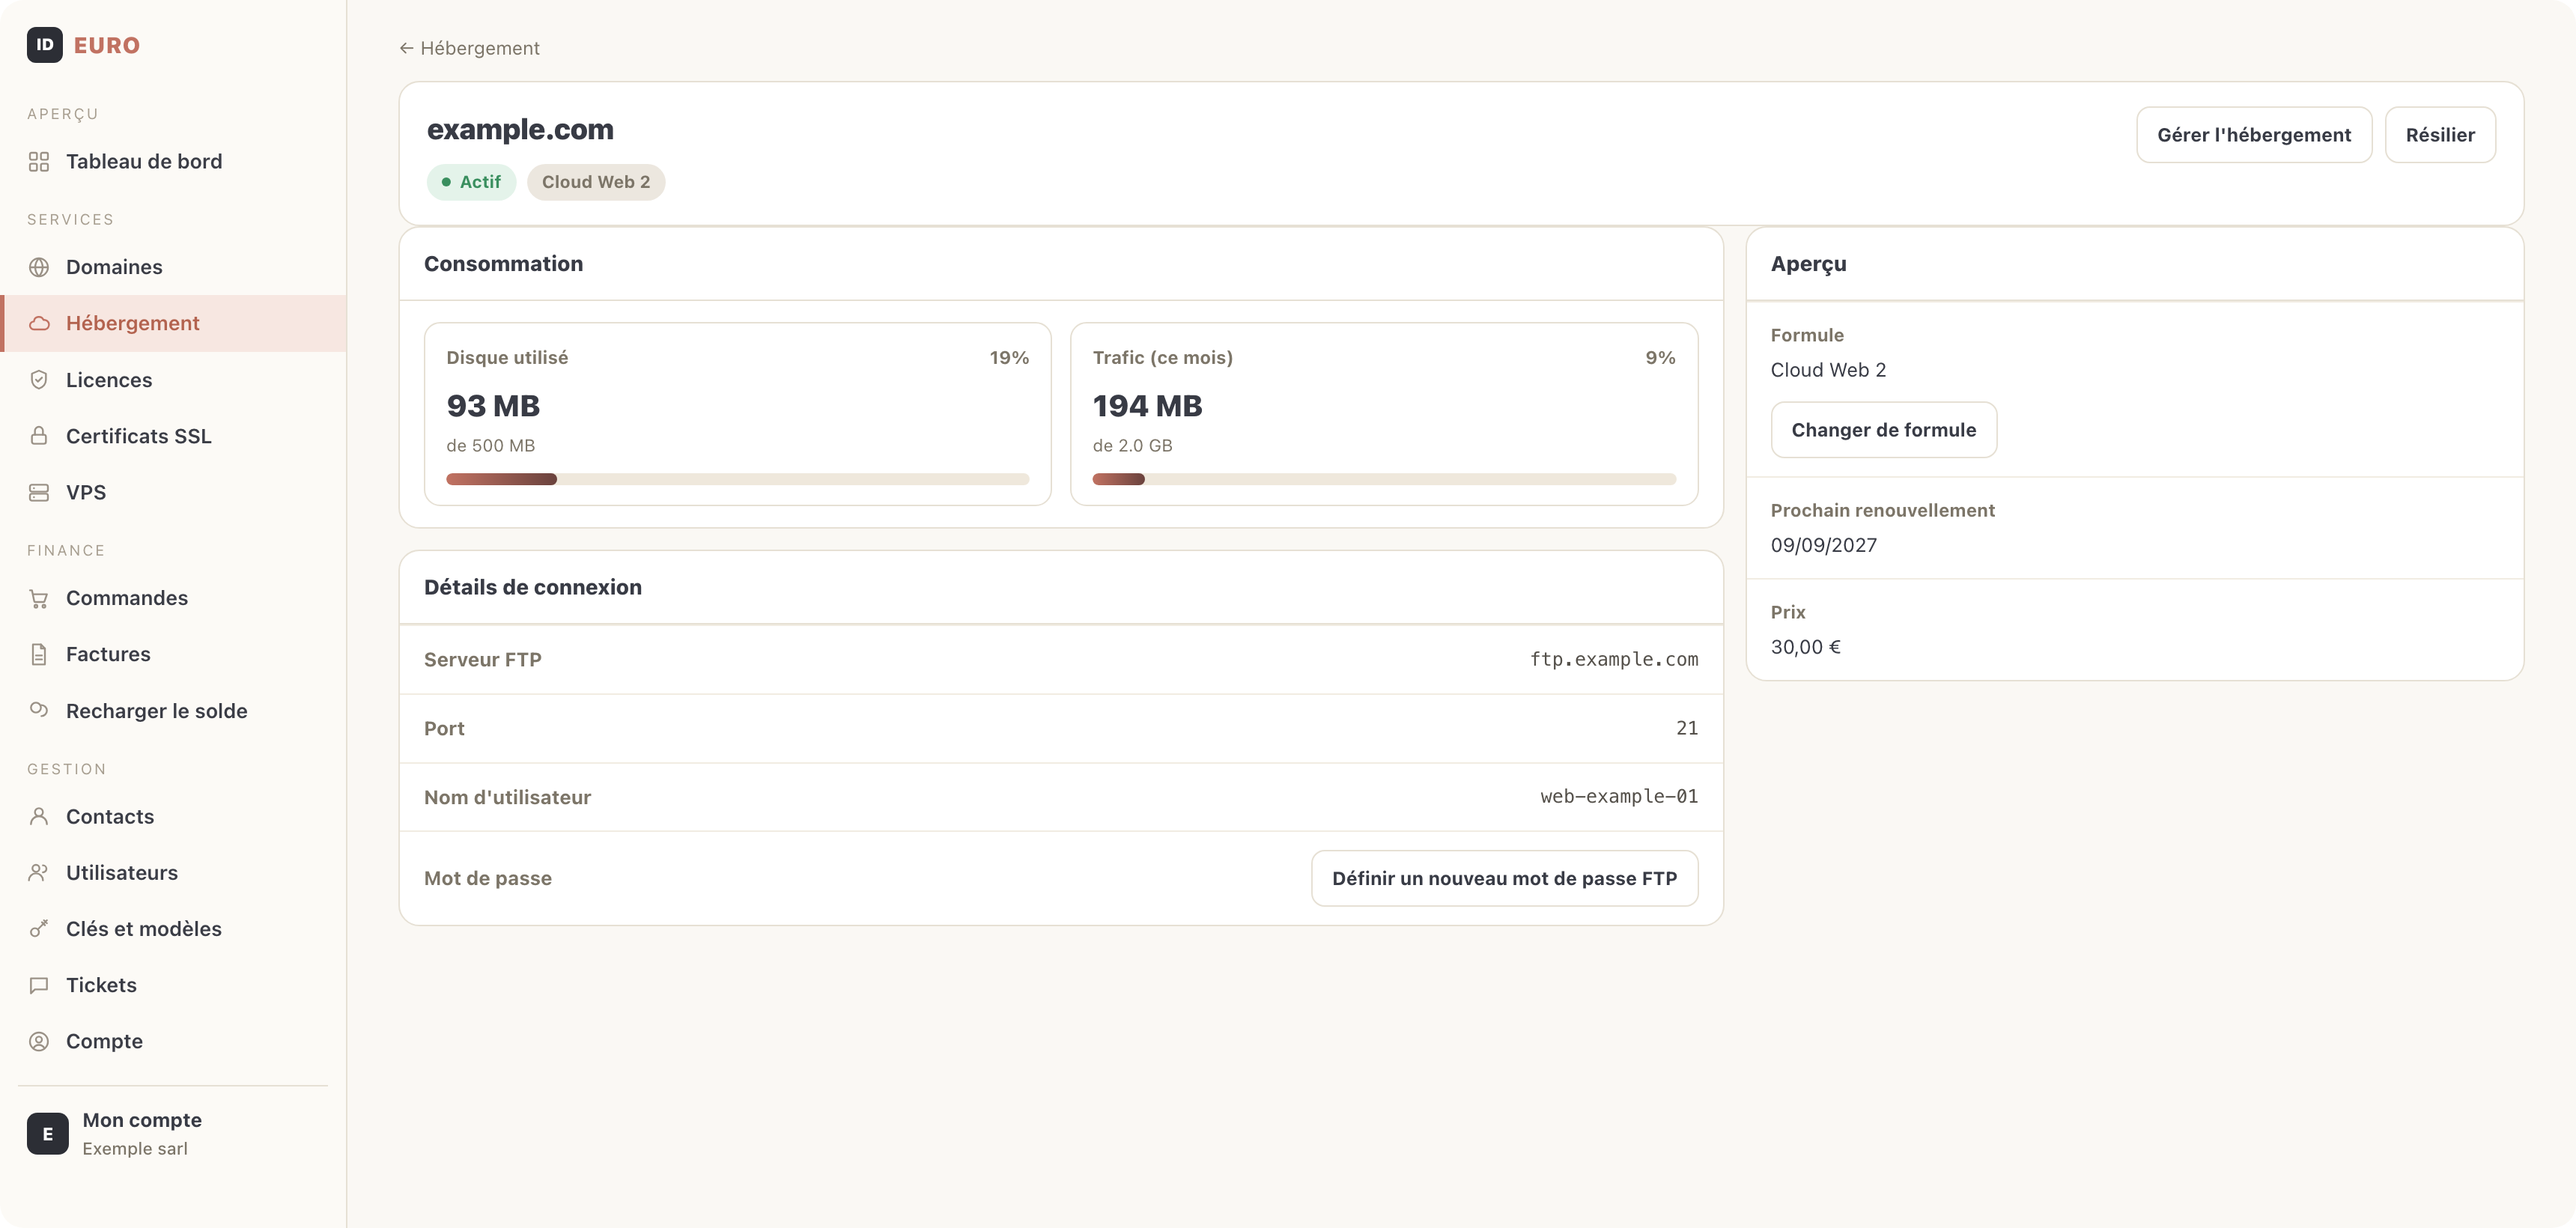
Task: Click the 194 MB traffic value
Action: (1147, 406)
